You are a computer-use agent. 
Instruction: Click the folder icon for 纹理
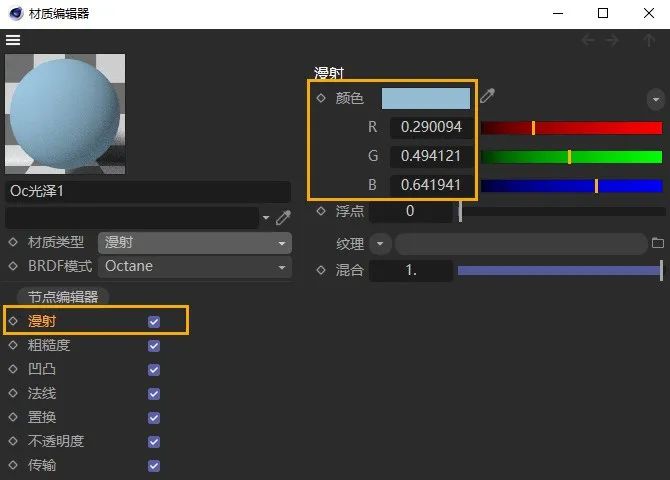coord(658,243)
